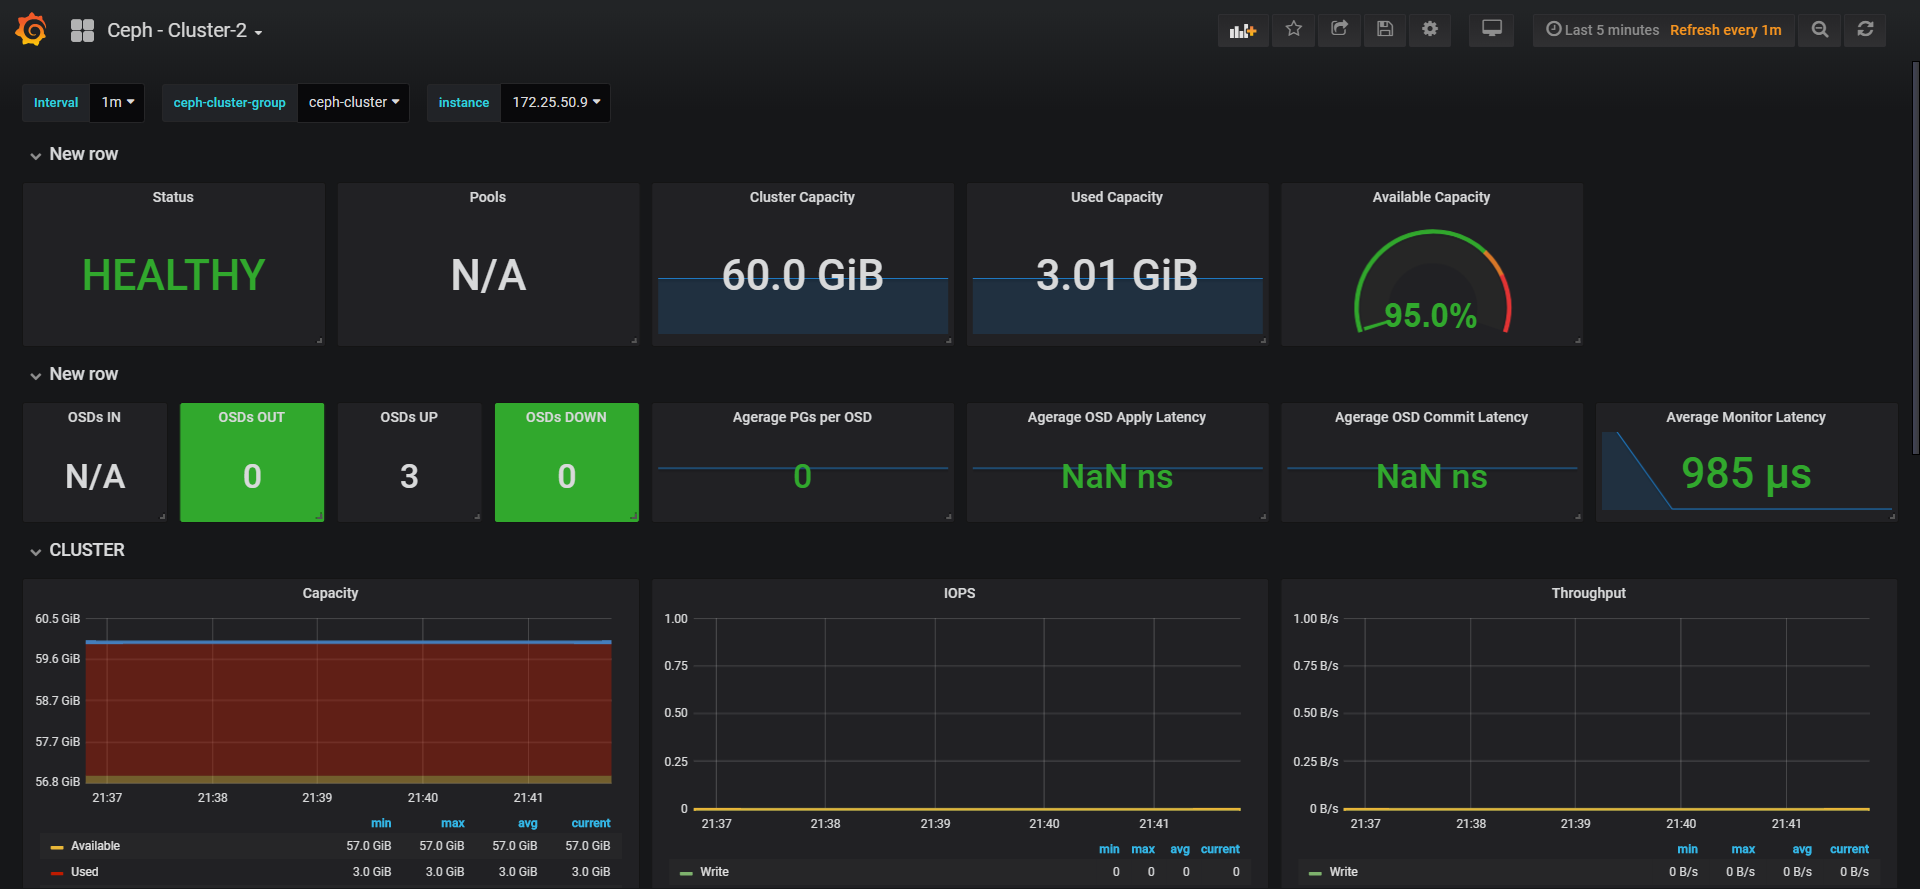Click the page vertical scrollbar
The image size is (1920, 889).
[1915, 258]
